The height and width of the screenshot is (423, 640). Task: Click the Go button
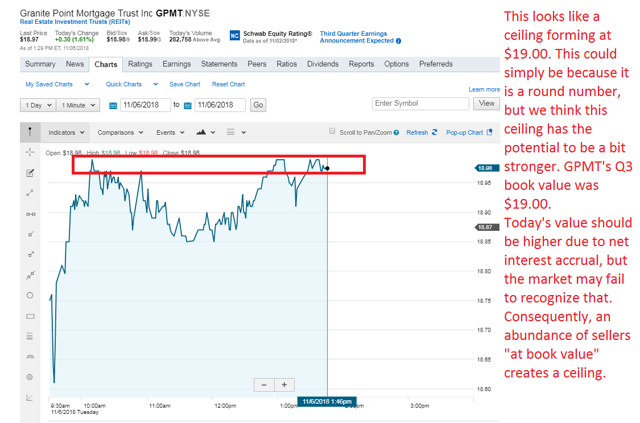tap(258, 105)
